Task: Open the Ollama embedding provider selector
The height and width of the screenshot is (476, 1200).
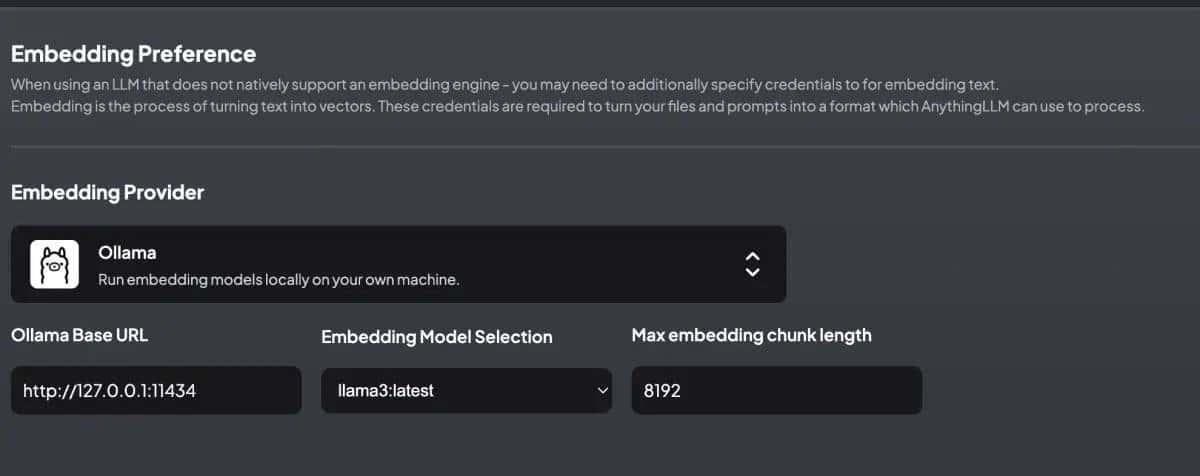Action: (398, 264)
